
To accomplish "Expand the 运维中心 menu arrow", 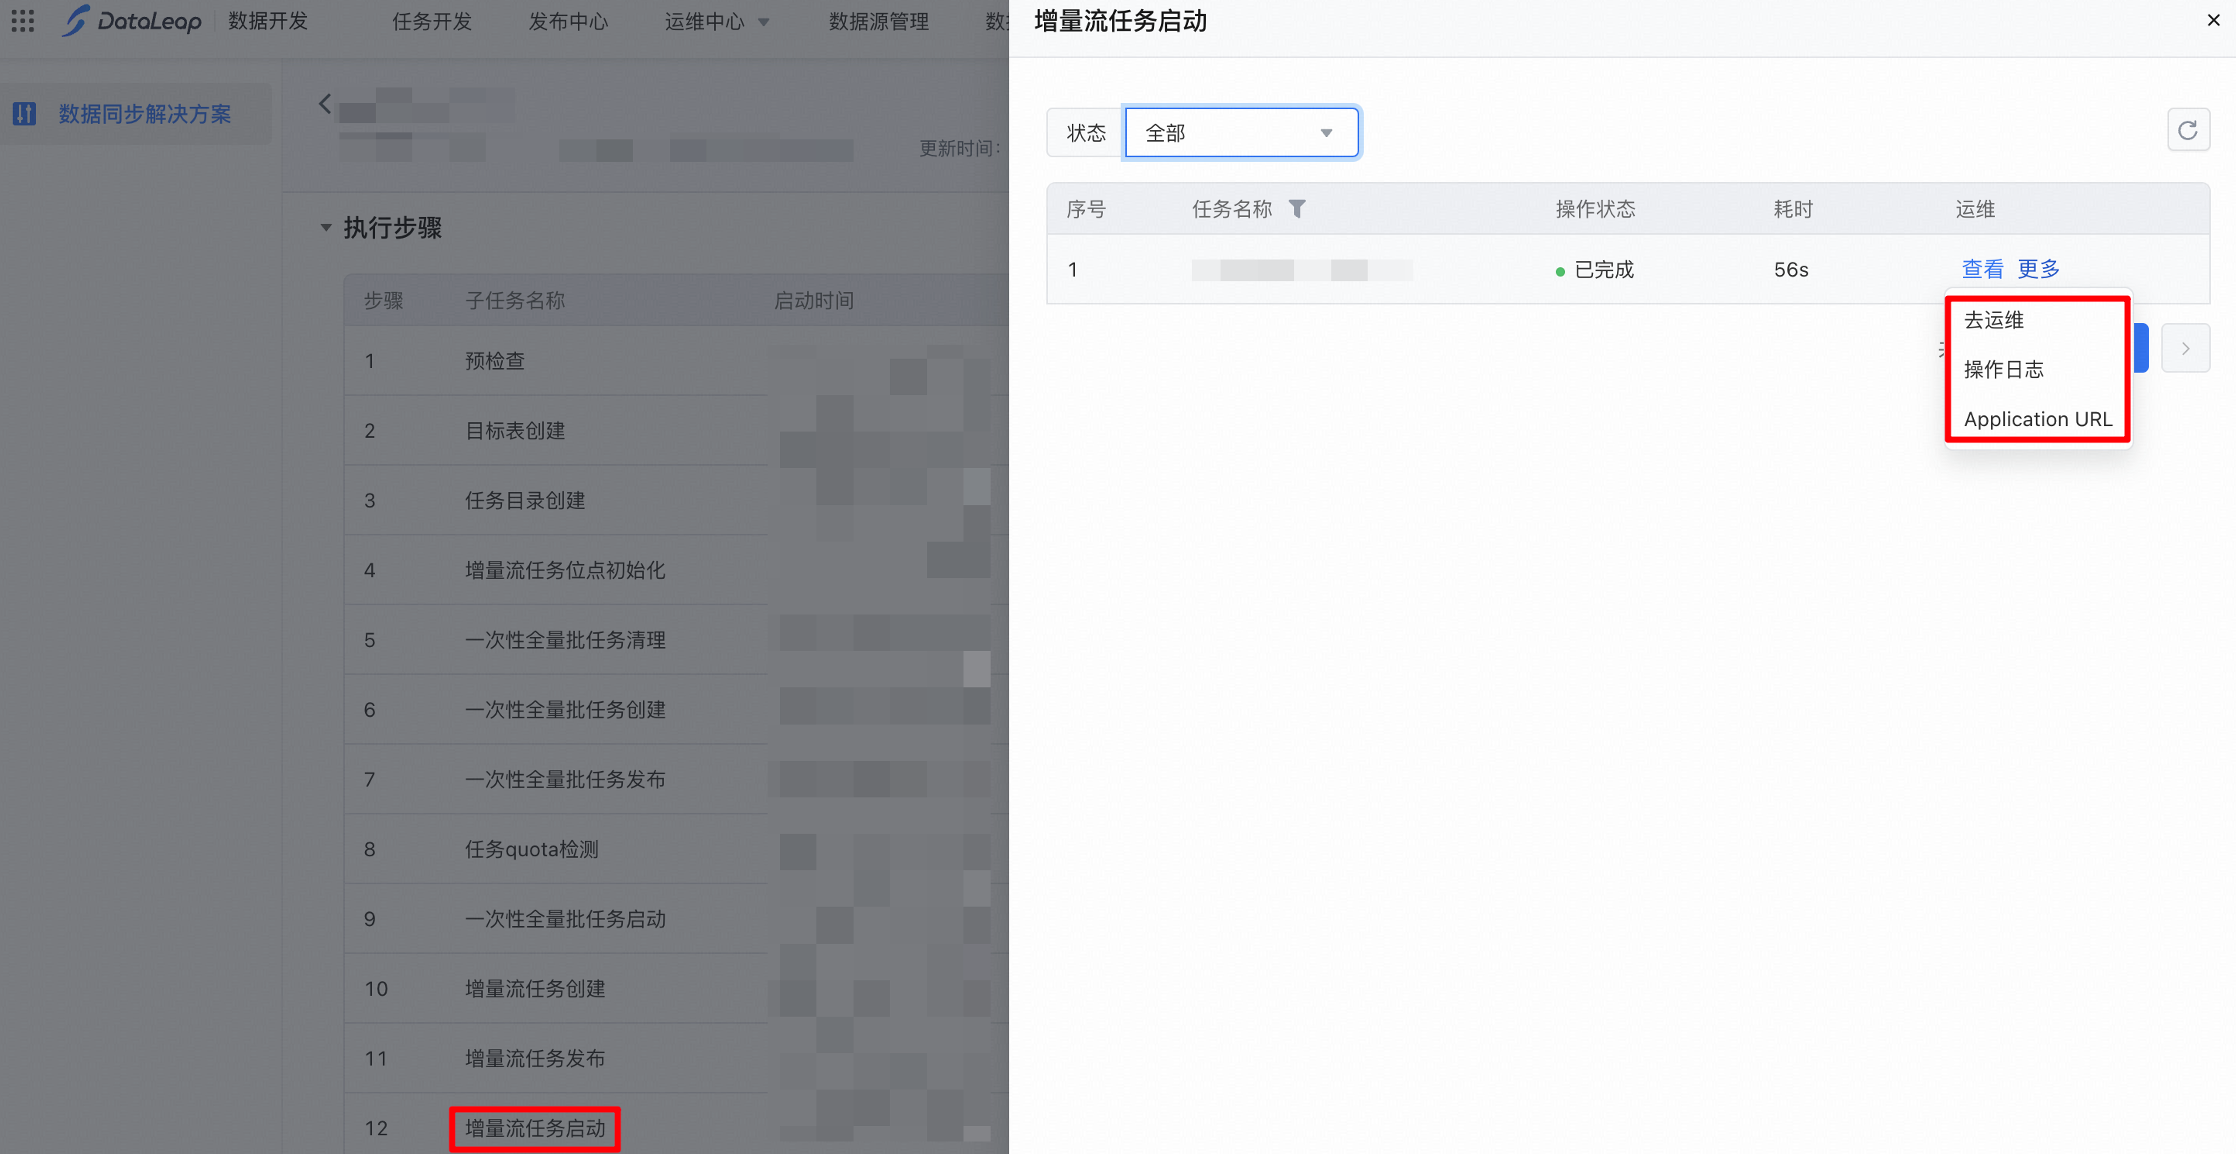I will coord(764,22).
